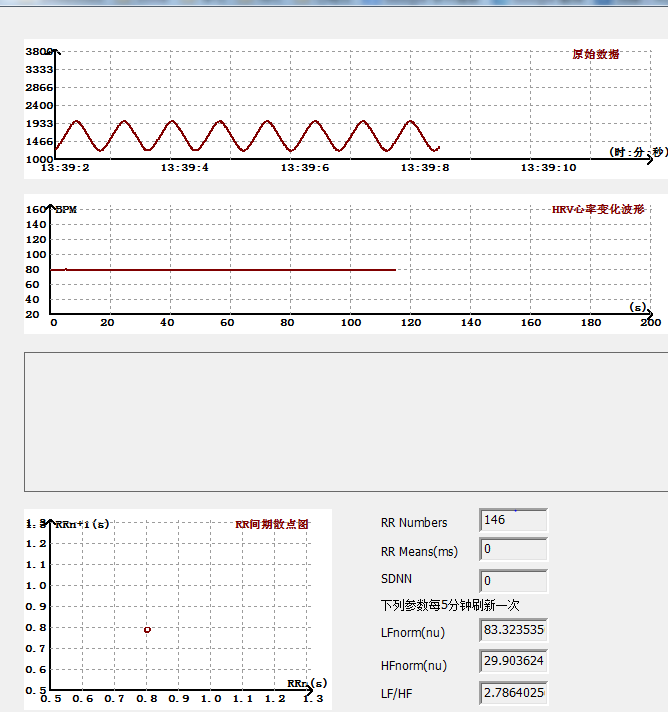The image size is (668, 712).
Task: Click the '13:39:2' time axis label
Action: 65,168
